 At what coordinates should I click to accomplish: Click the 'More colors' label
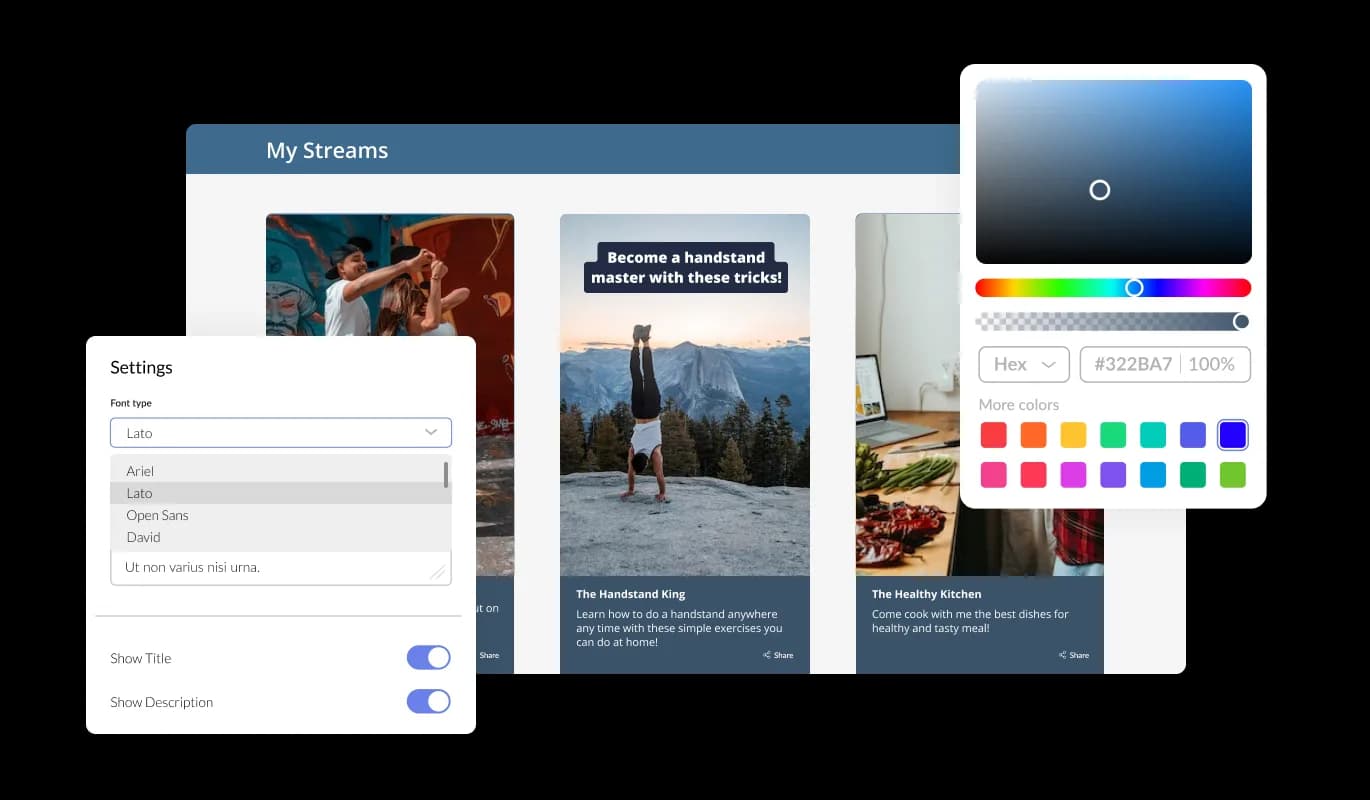[1019, 404]
